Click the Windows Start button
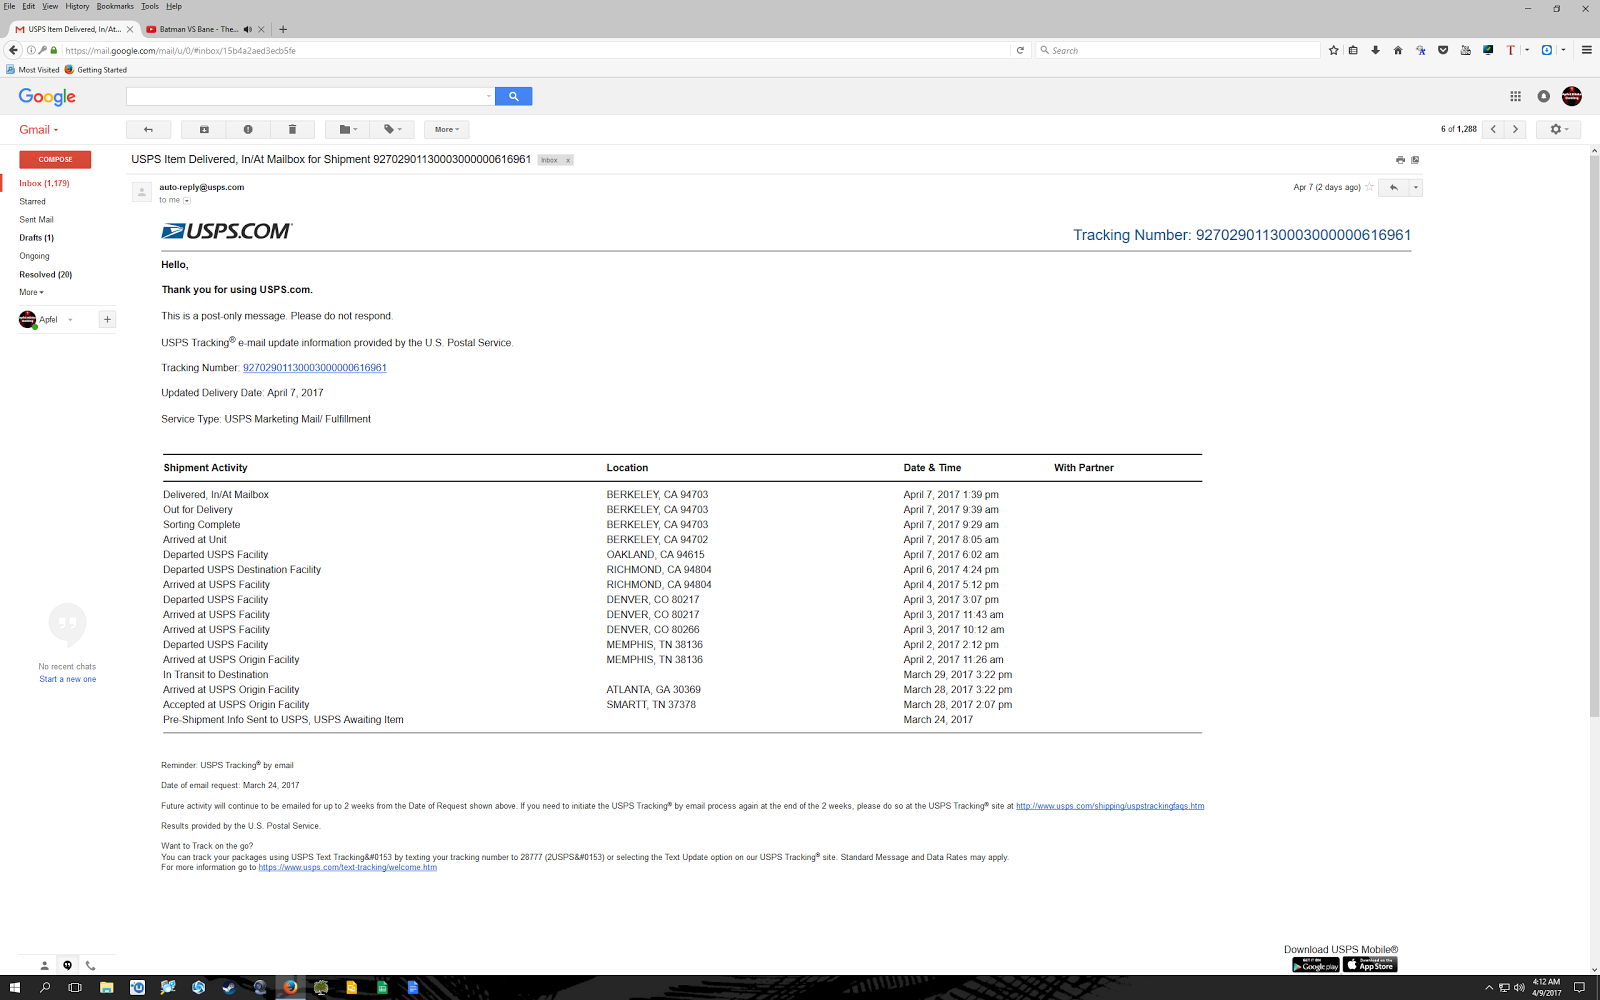 [x=14, y=988]
